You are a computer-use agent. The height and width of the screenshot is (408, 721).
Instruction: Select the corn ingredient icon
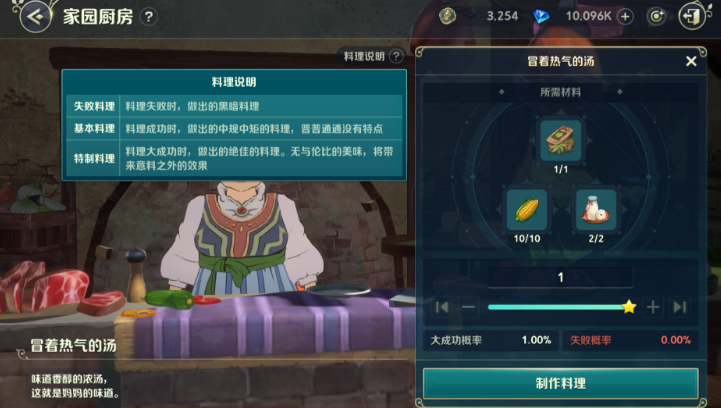(526, 210)
